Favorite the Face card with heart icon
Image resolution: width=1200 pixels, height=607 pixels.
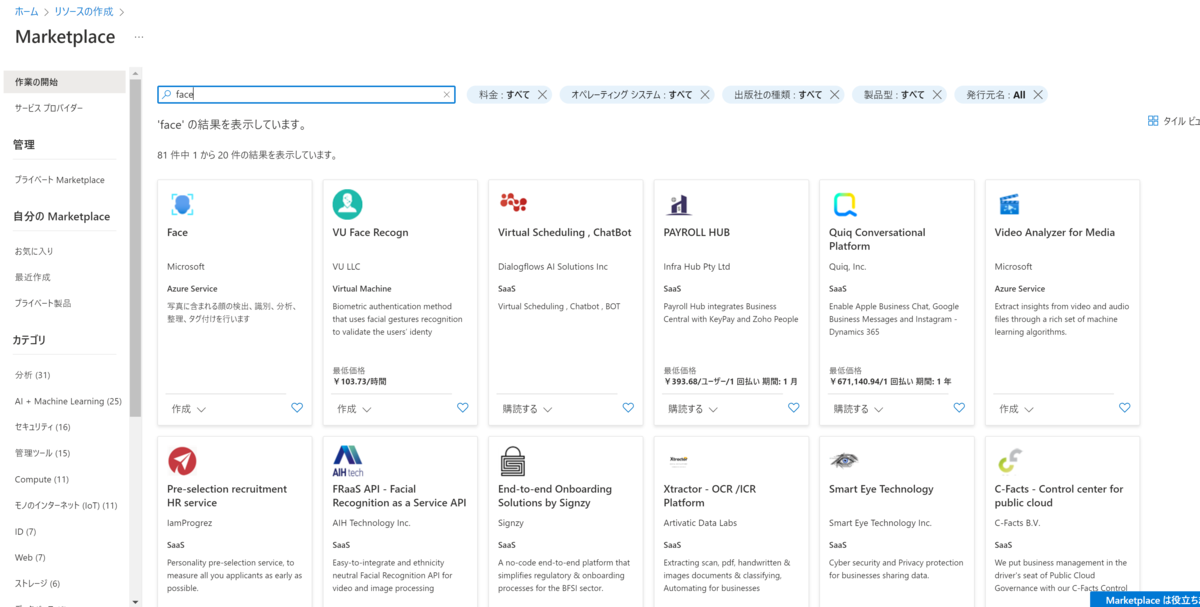297,408
